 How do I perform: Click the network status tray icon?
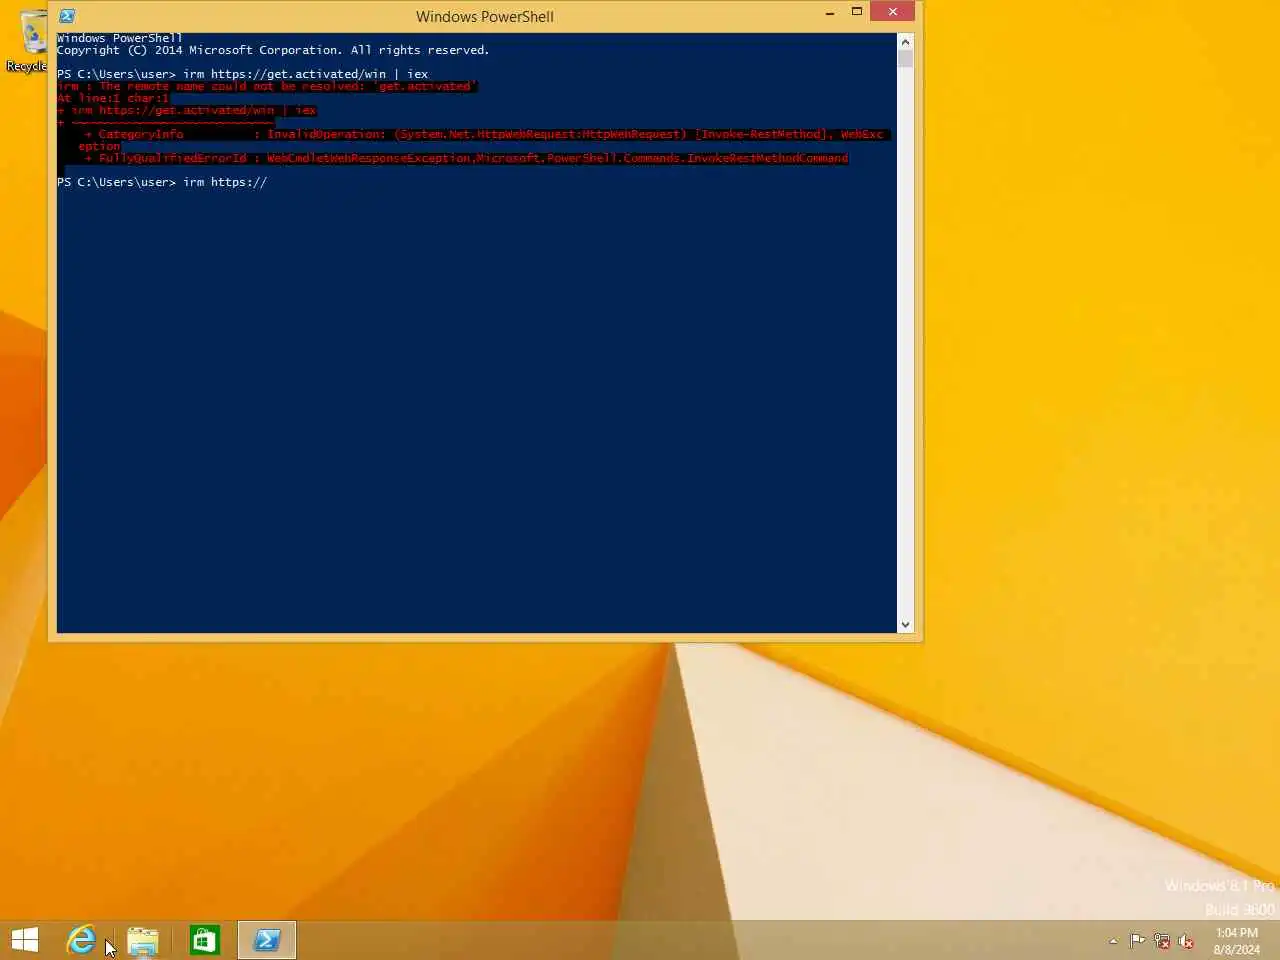[x=1162, y=941]
